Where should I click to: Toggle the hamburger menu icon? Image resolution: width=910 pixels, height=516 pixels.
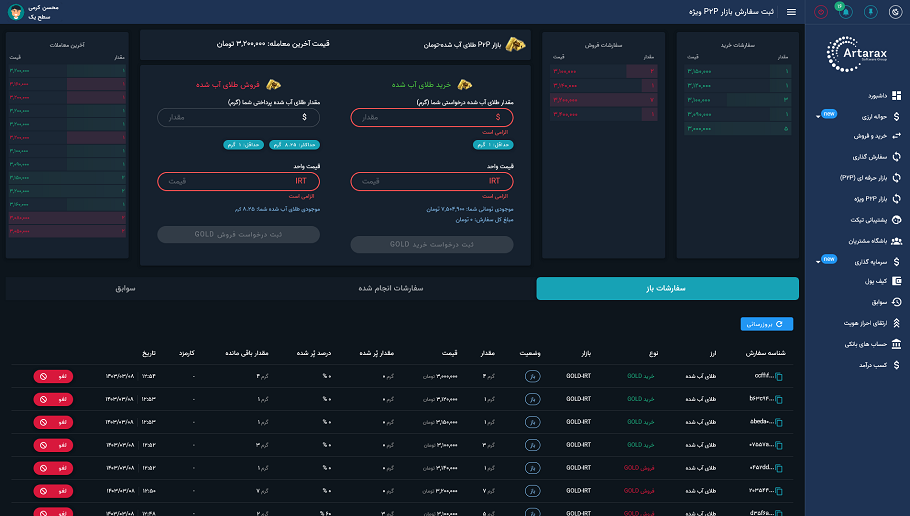[791, 12]
